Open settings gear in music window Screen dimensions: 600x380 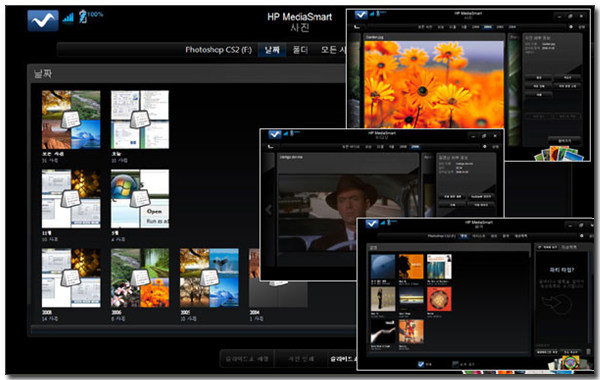[582, 236]
